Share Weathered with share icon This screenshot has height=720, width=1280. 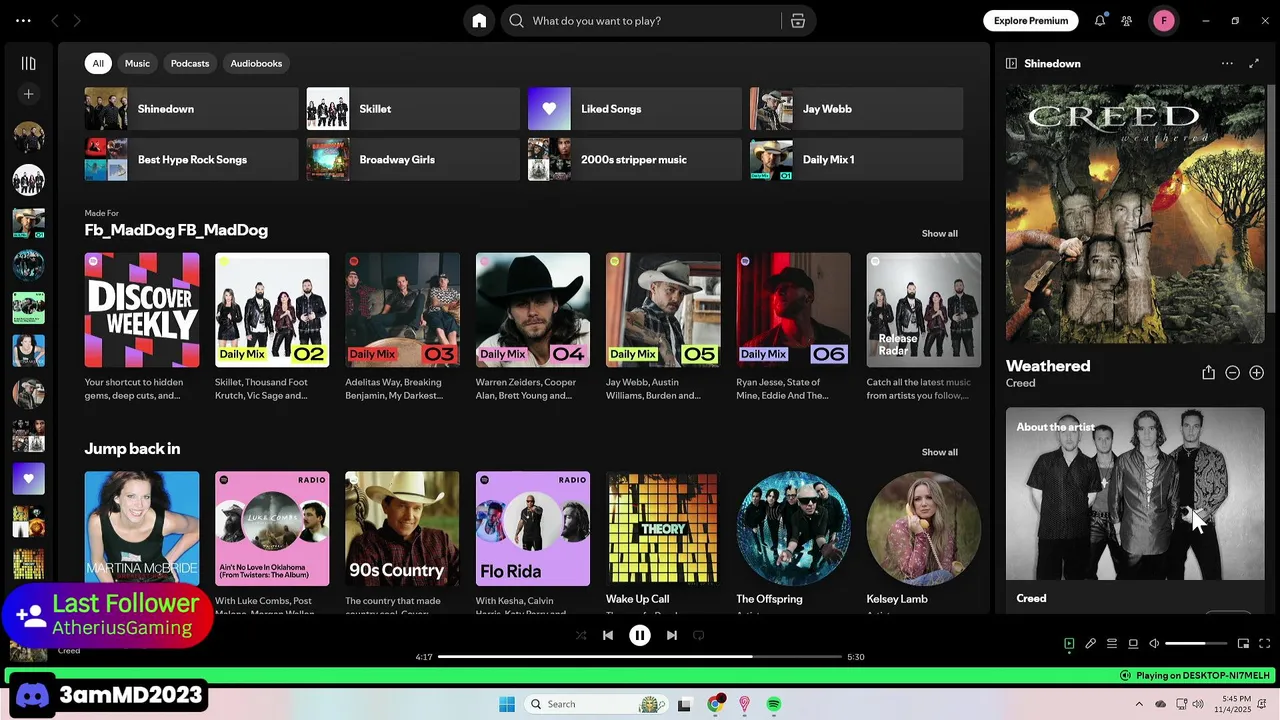point(1208,373)
